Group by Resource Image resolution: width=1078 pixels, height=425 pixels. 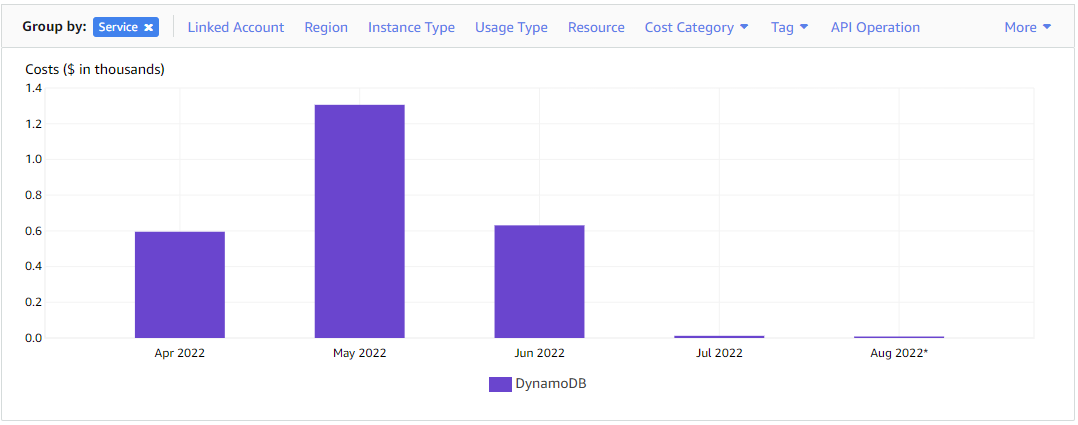[x=596, y=28]
